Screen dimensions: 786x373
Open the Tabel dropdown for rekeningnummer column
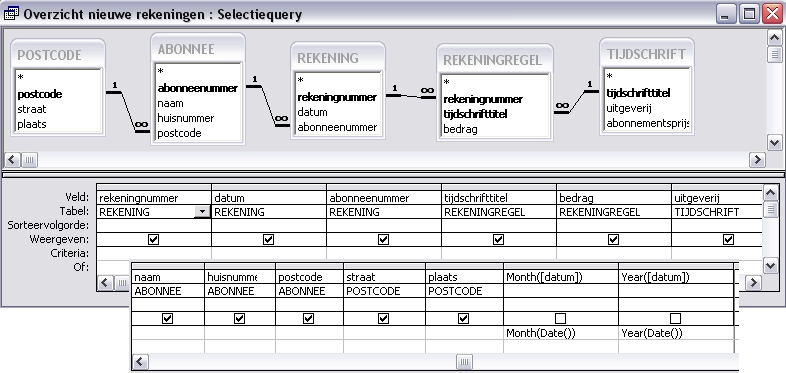pos(202,212)
